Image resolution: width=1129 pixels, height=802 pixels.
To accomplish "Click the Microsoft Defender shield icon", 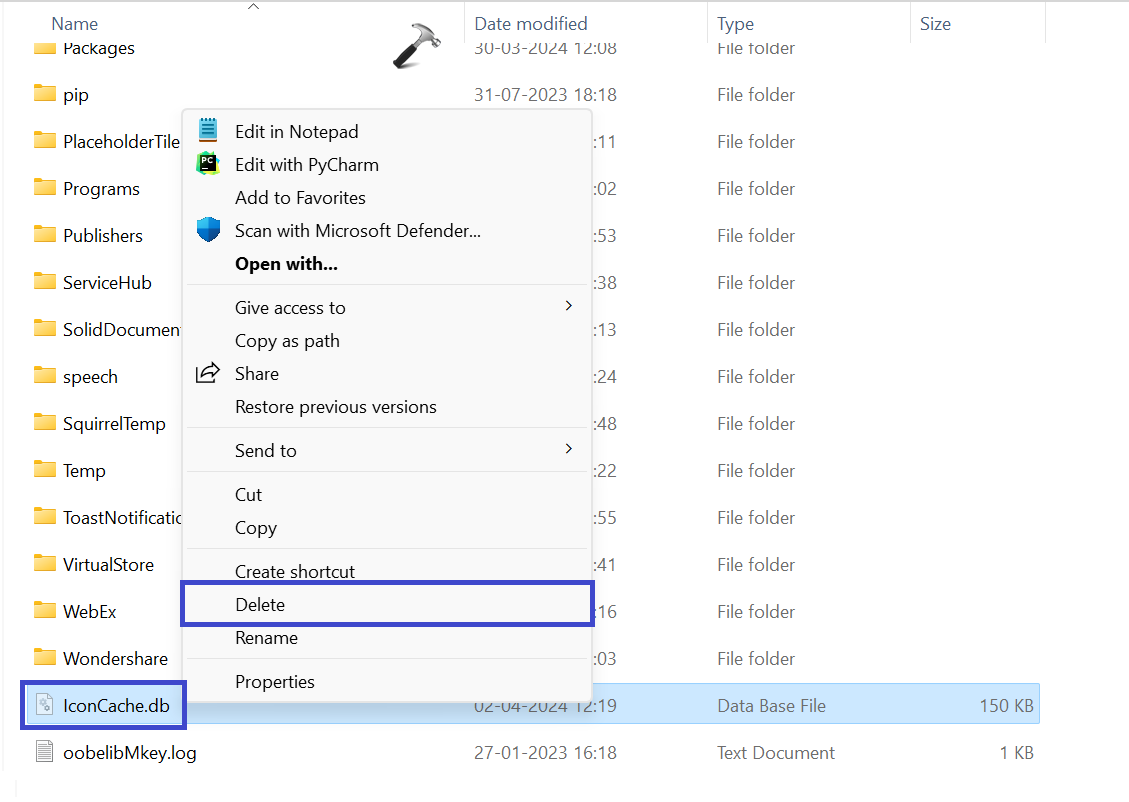I will coord(208,230).
